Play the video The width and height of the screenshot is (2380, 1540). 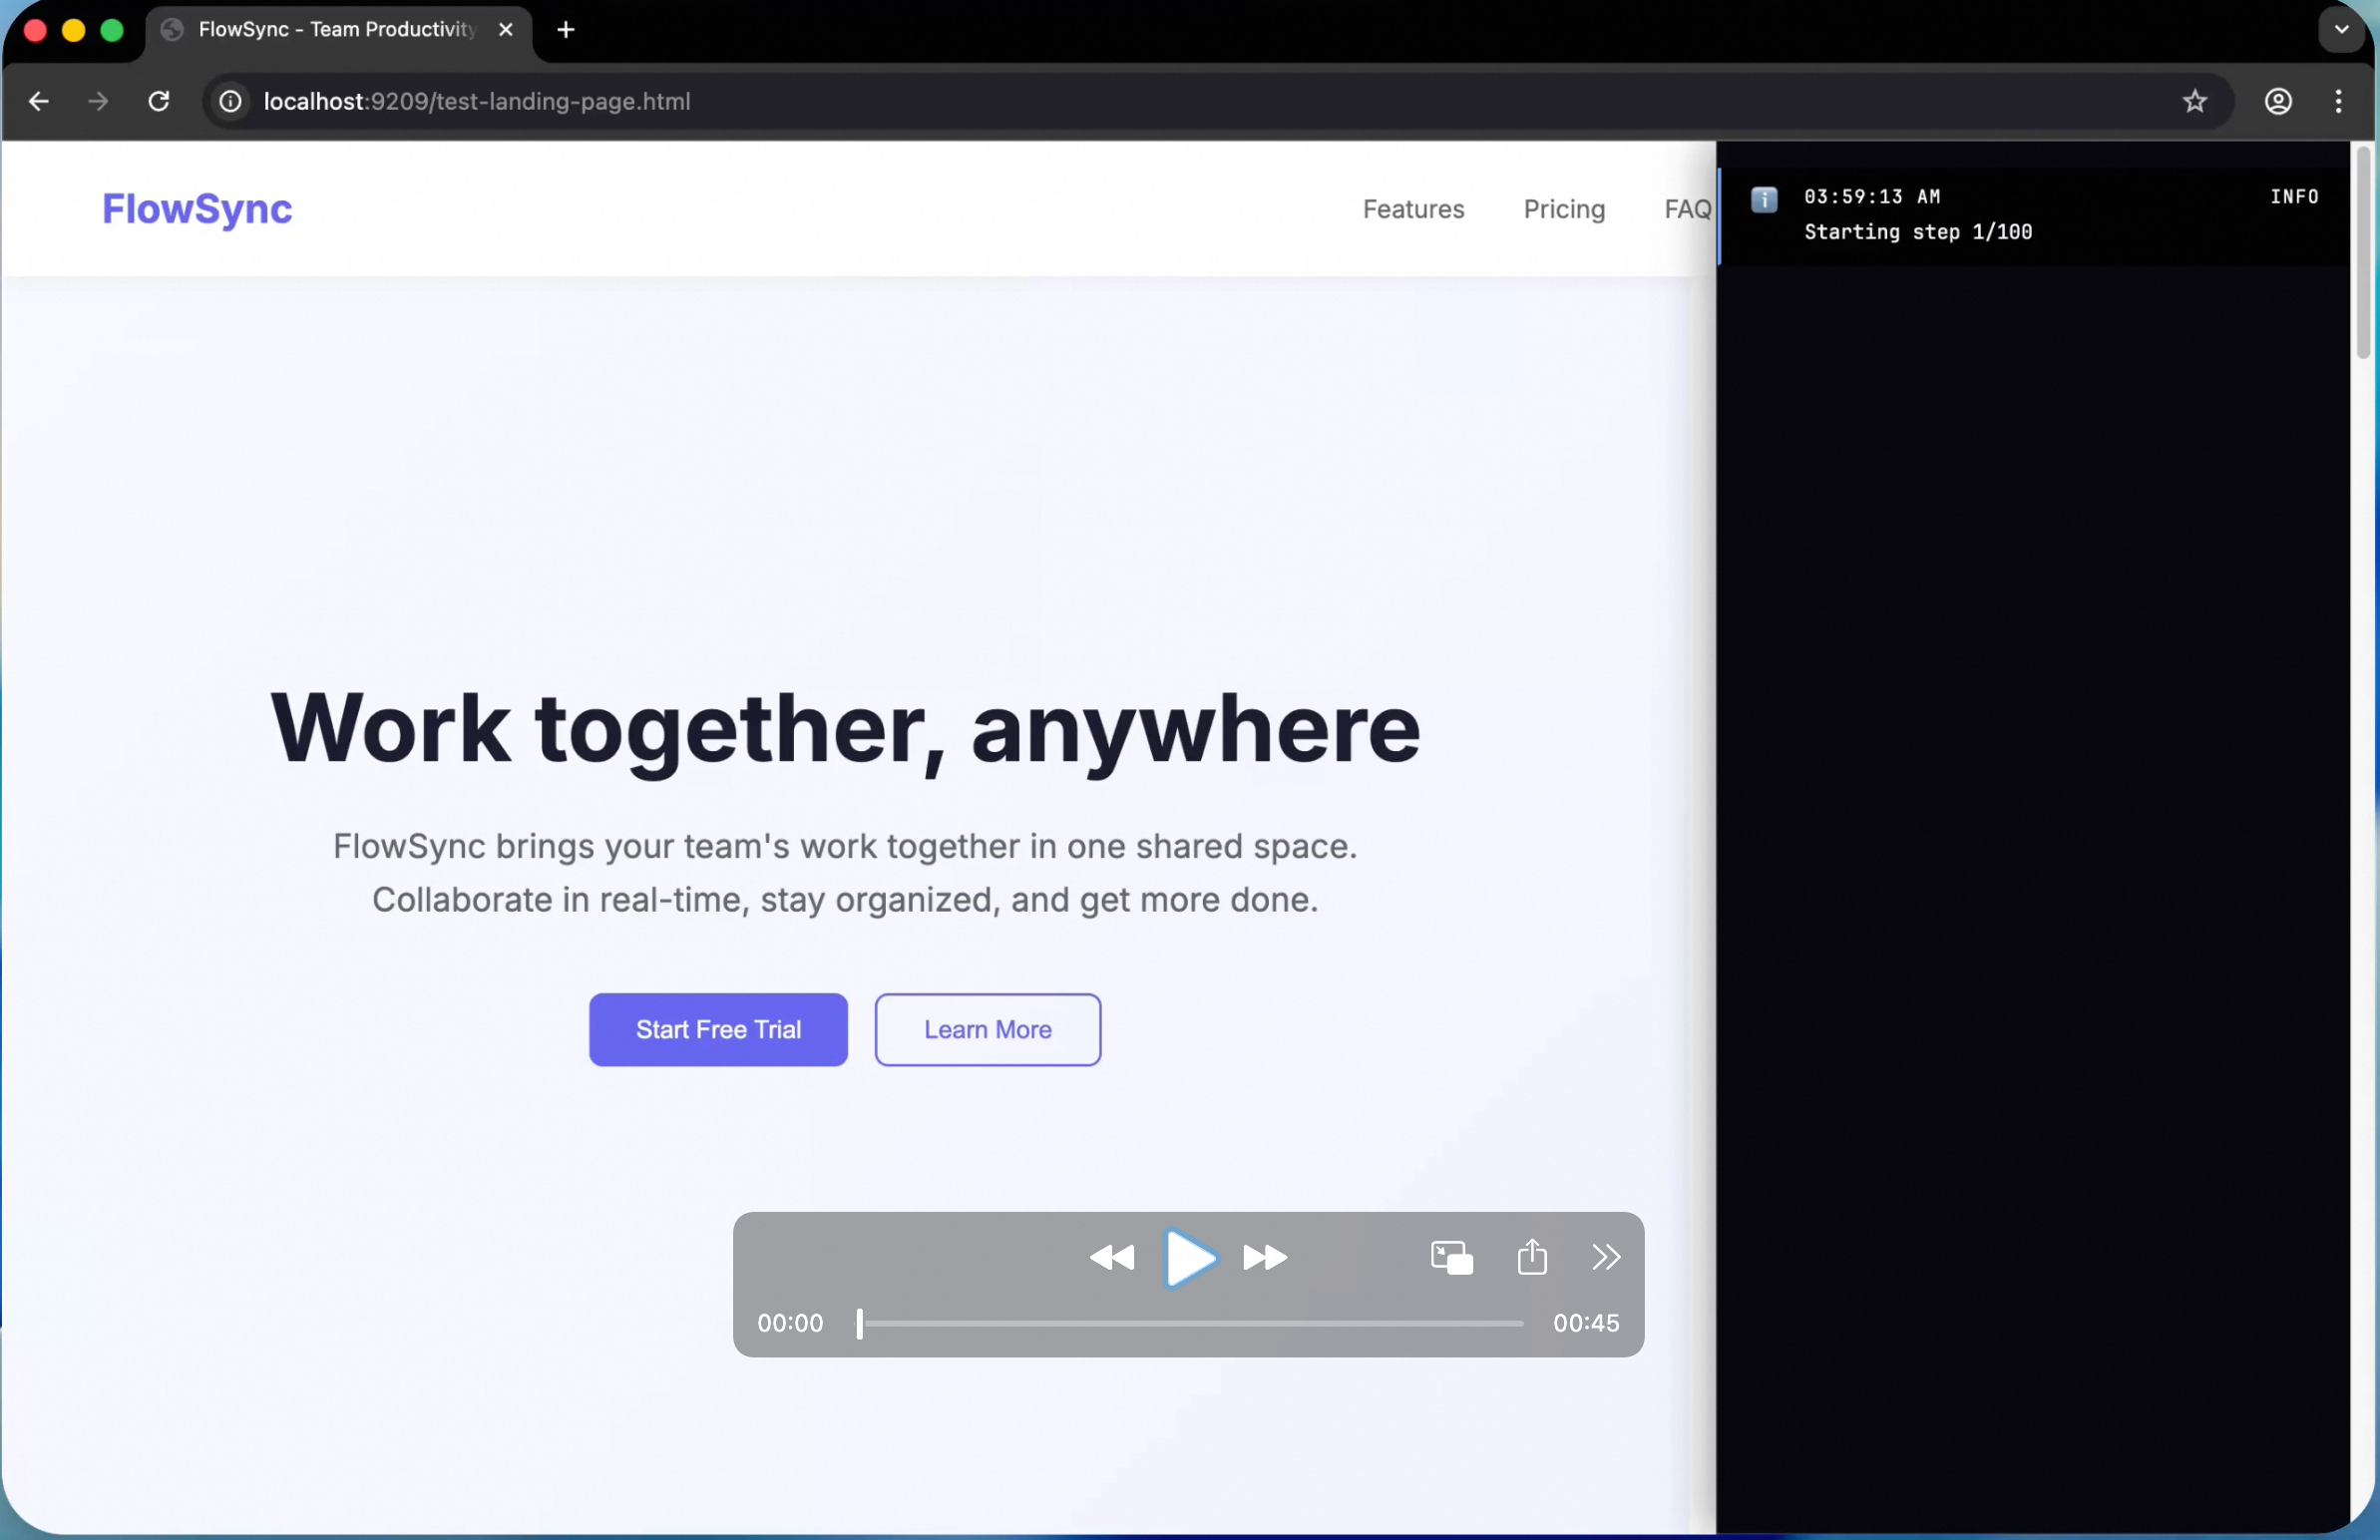click(x=1190, y=1258)
